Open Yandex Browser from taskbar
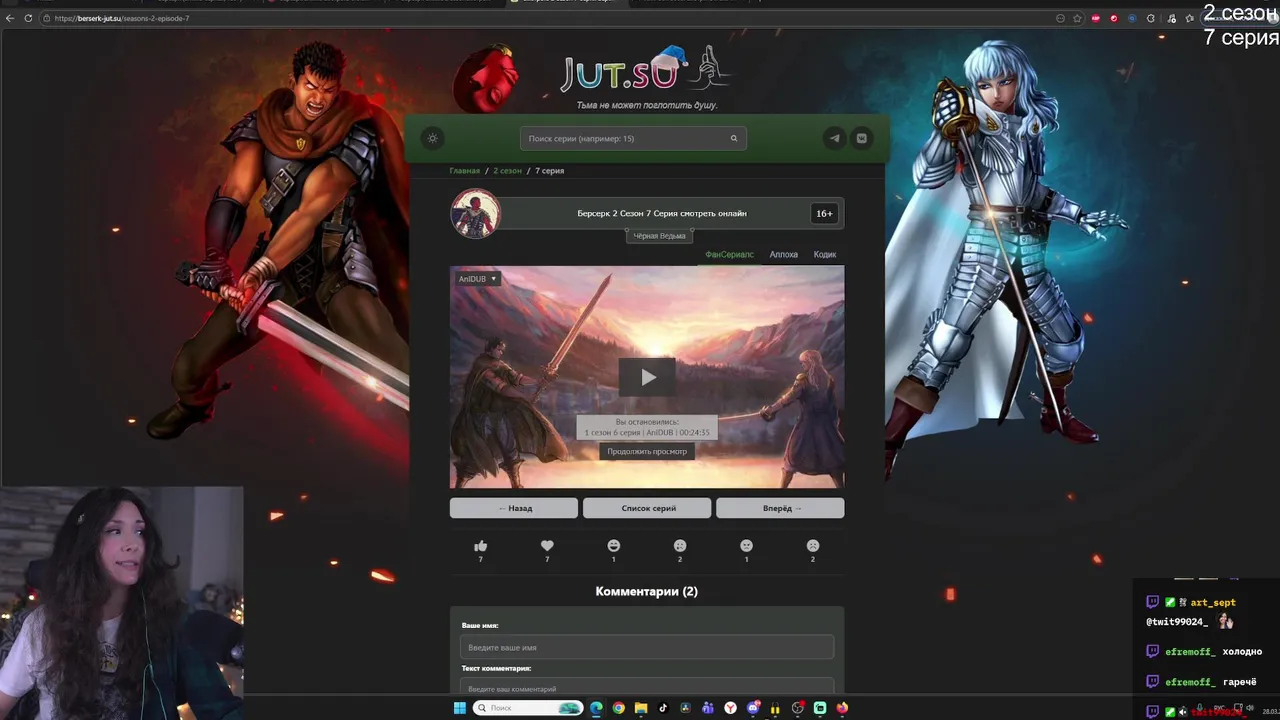 [730, 708]
